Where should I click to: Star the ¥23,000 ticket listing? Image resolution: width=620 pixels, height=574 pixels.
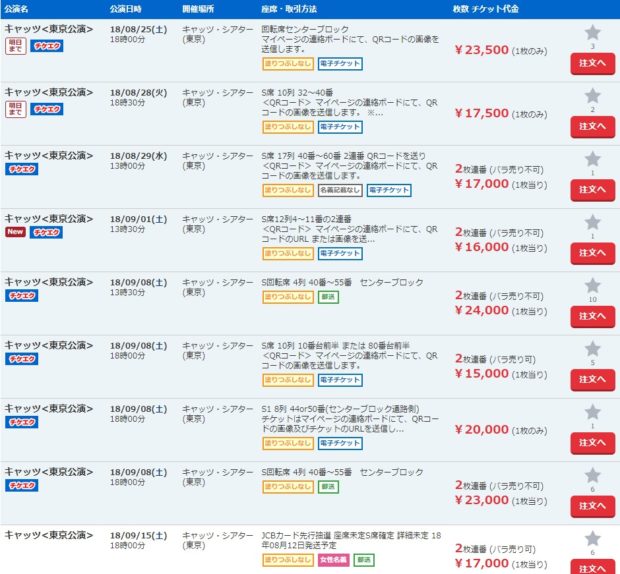tap(592, 476)
